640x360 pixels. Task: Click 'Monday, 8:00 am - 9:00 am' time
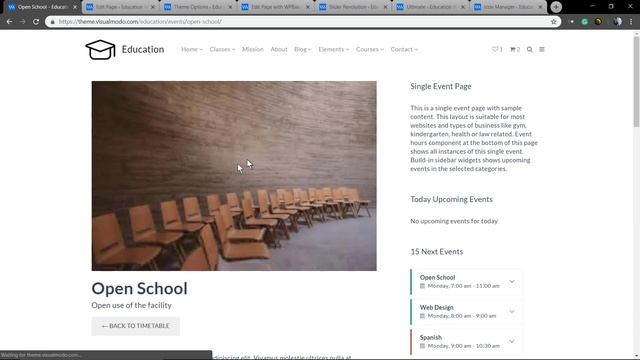click(462, 316)
